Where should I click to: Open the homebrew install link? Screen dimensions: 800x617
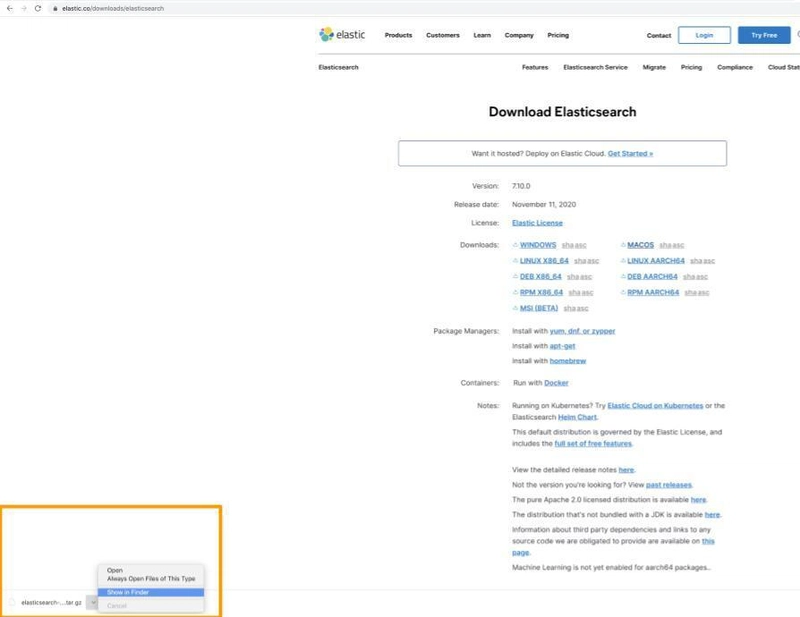pyautogui.click(x=568, y=361)
